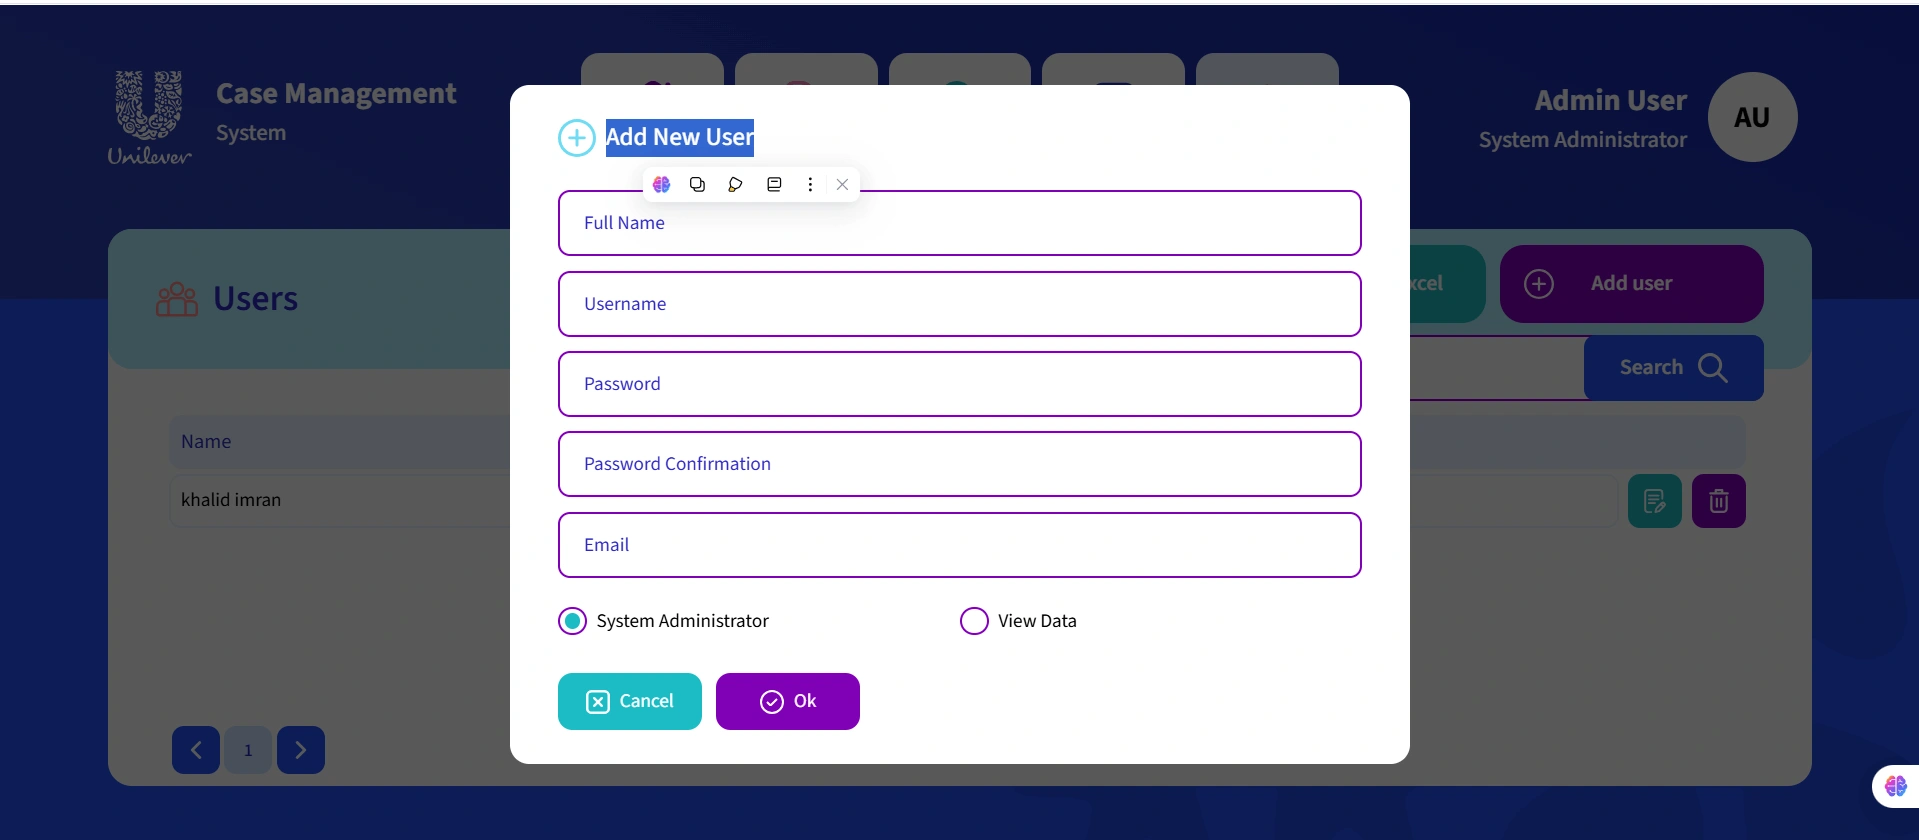Select the System Administrator radio button
Image resolution: width=1919 pixels, height=840 pixels.
tap(572, 620)
